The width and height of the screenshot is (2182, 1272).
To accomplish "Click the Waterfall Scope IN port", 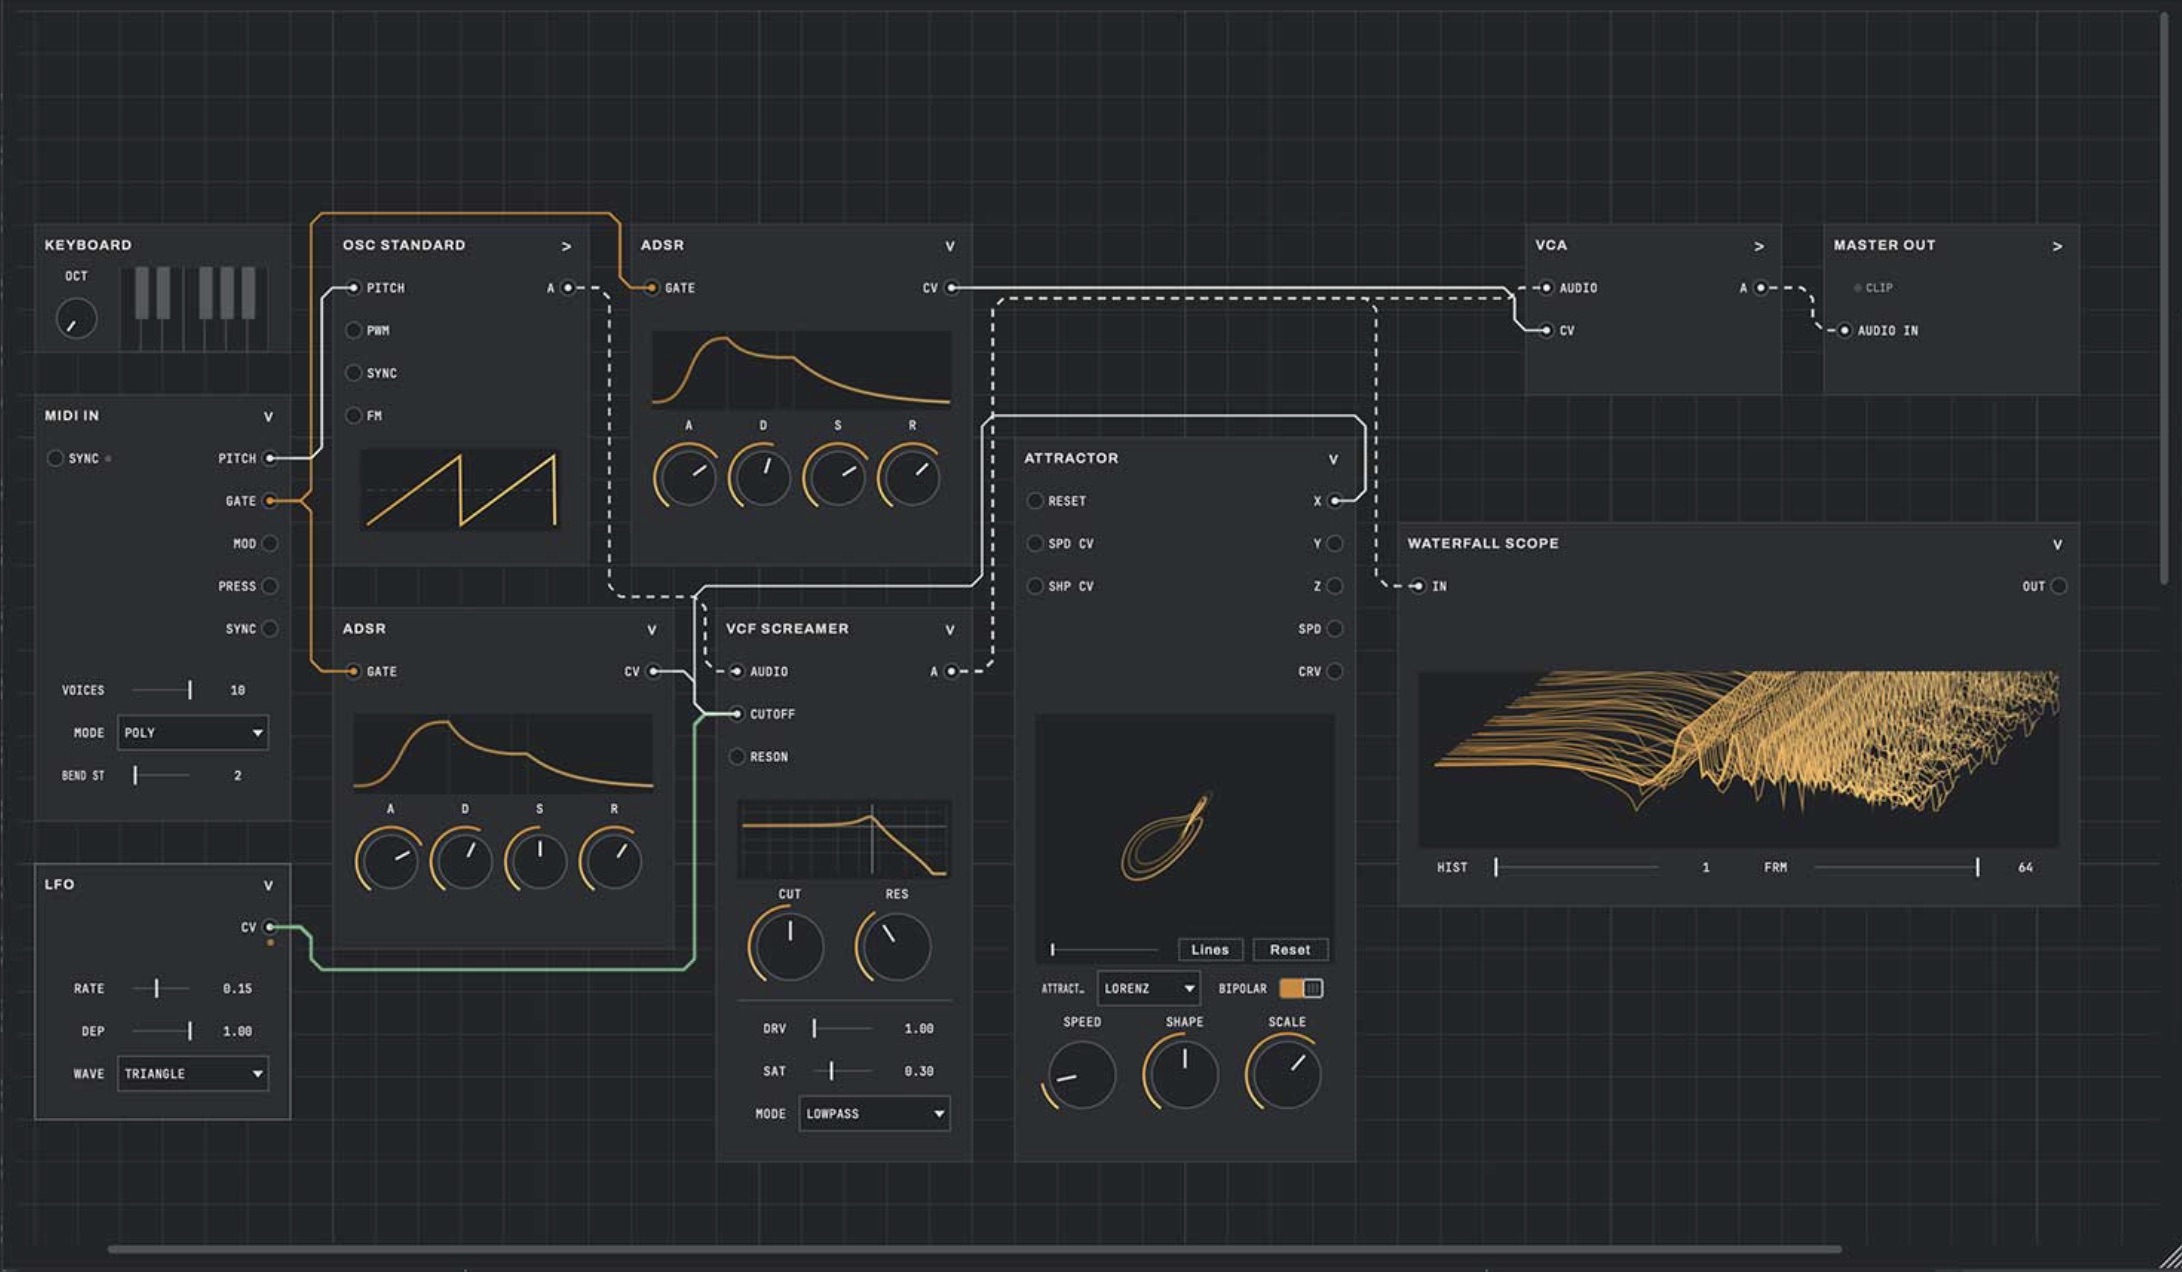I will [1418, 586].
